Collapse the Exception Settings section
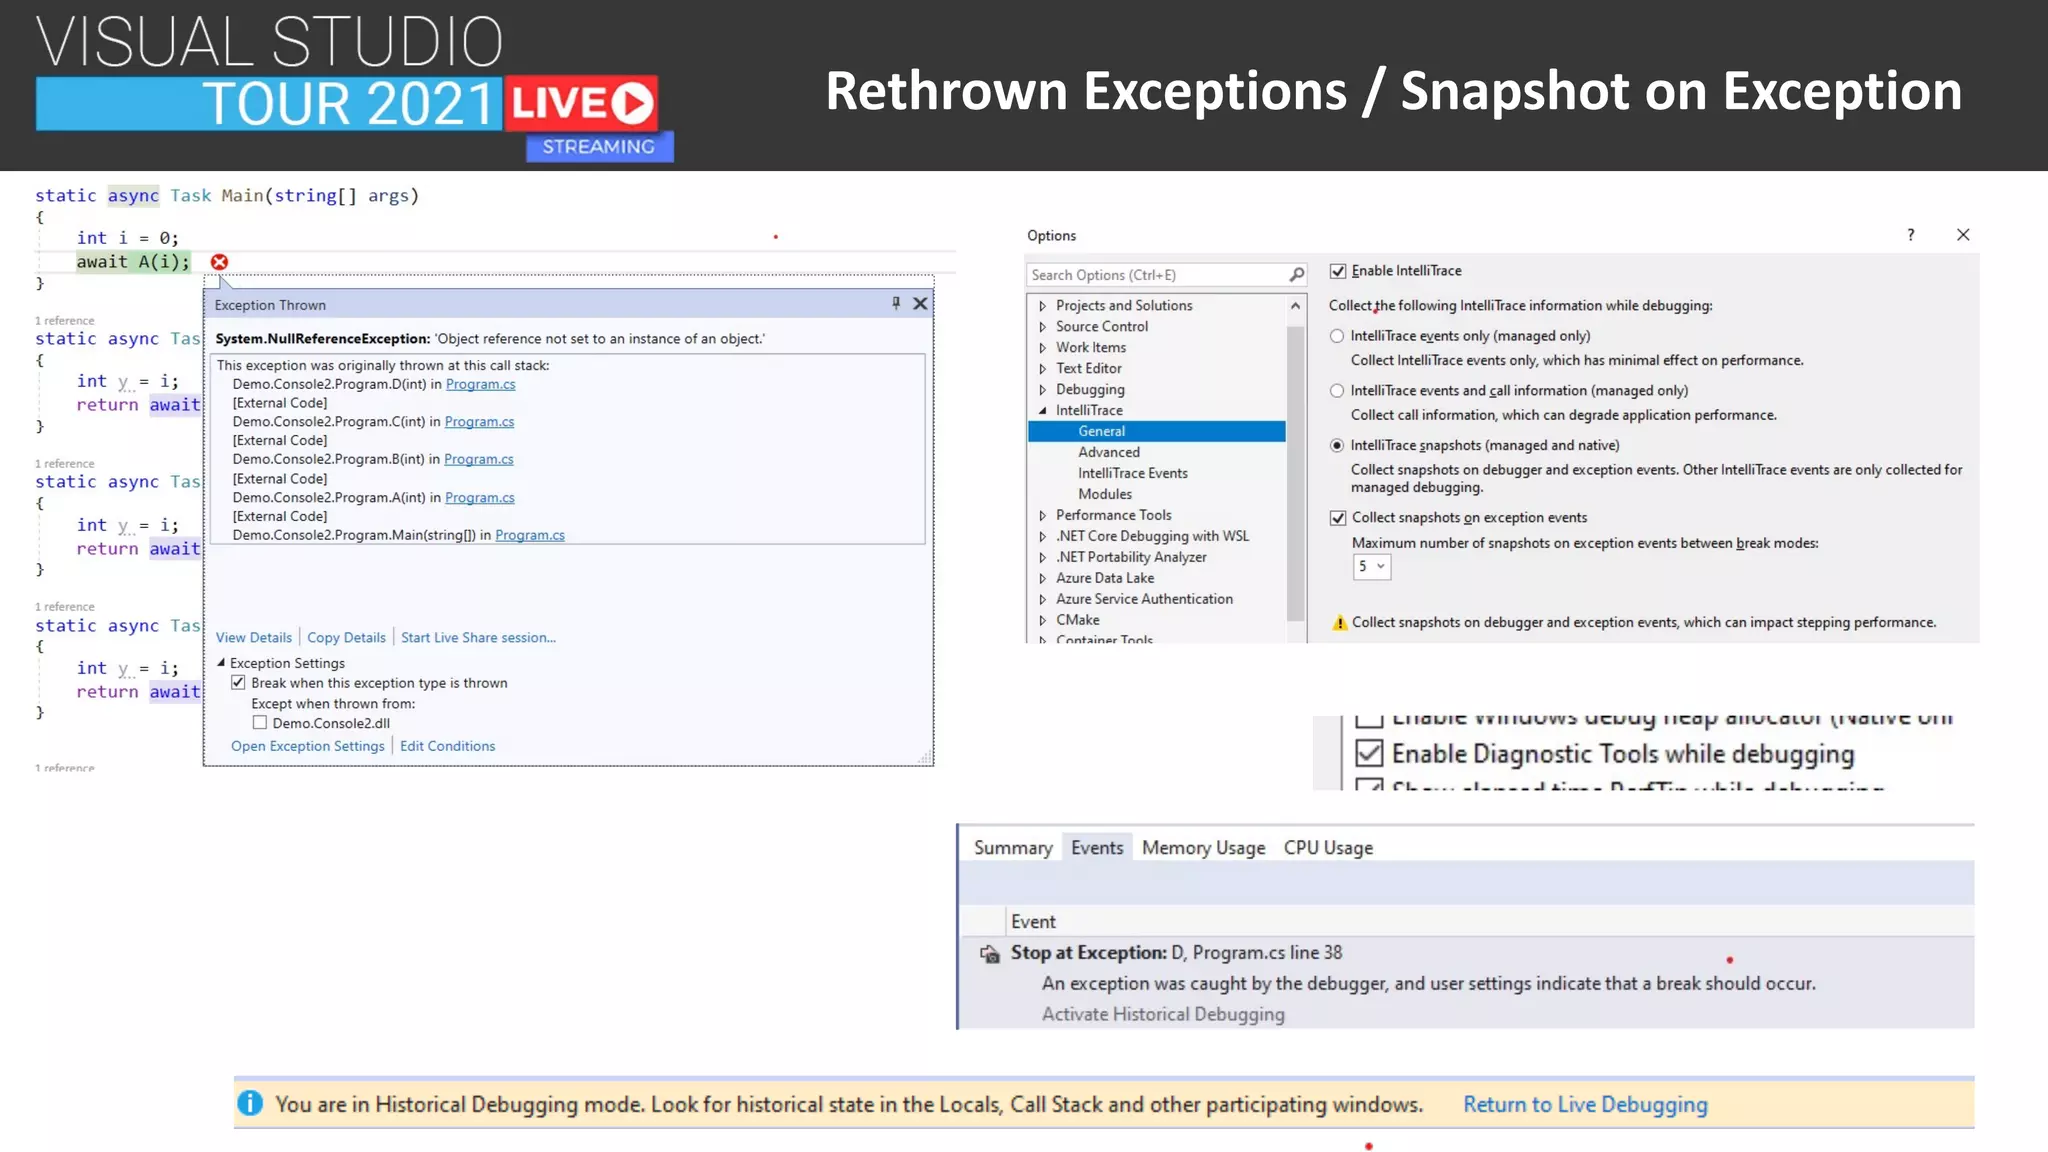Image resolution: width=2048 pixels, height=1152 pixels. pyautogui.click(x=221, y=663)
